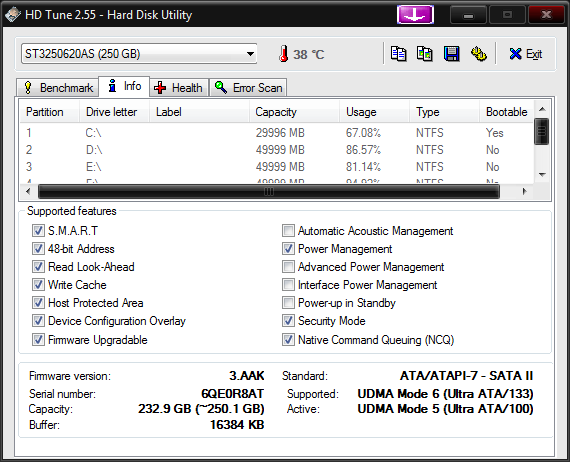Image resolution: width=570 pixels, height=462 pixels.
Task: Sort by the Usage column header
Action: [x=374, y=112]
